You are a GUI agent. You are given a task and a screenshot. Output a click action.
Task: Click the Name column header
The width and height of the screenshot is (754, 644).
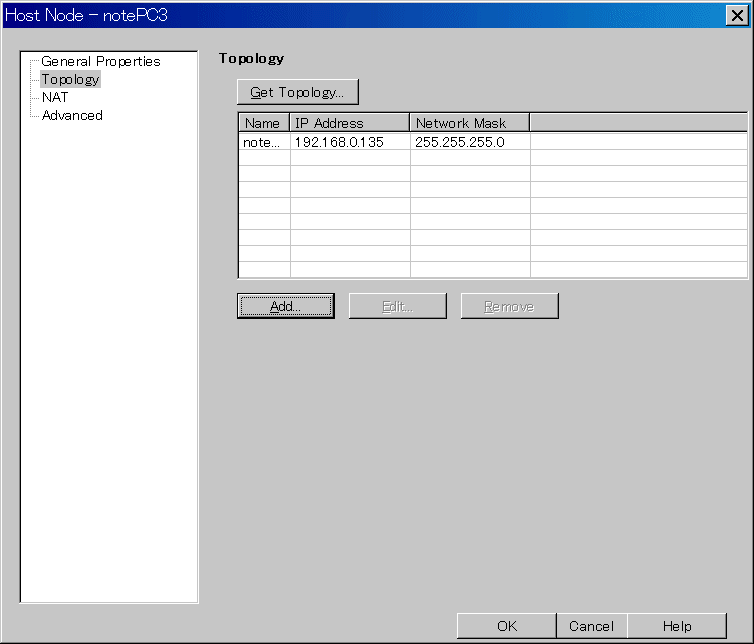point(263,123)
